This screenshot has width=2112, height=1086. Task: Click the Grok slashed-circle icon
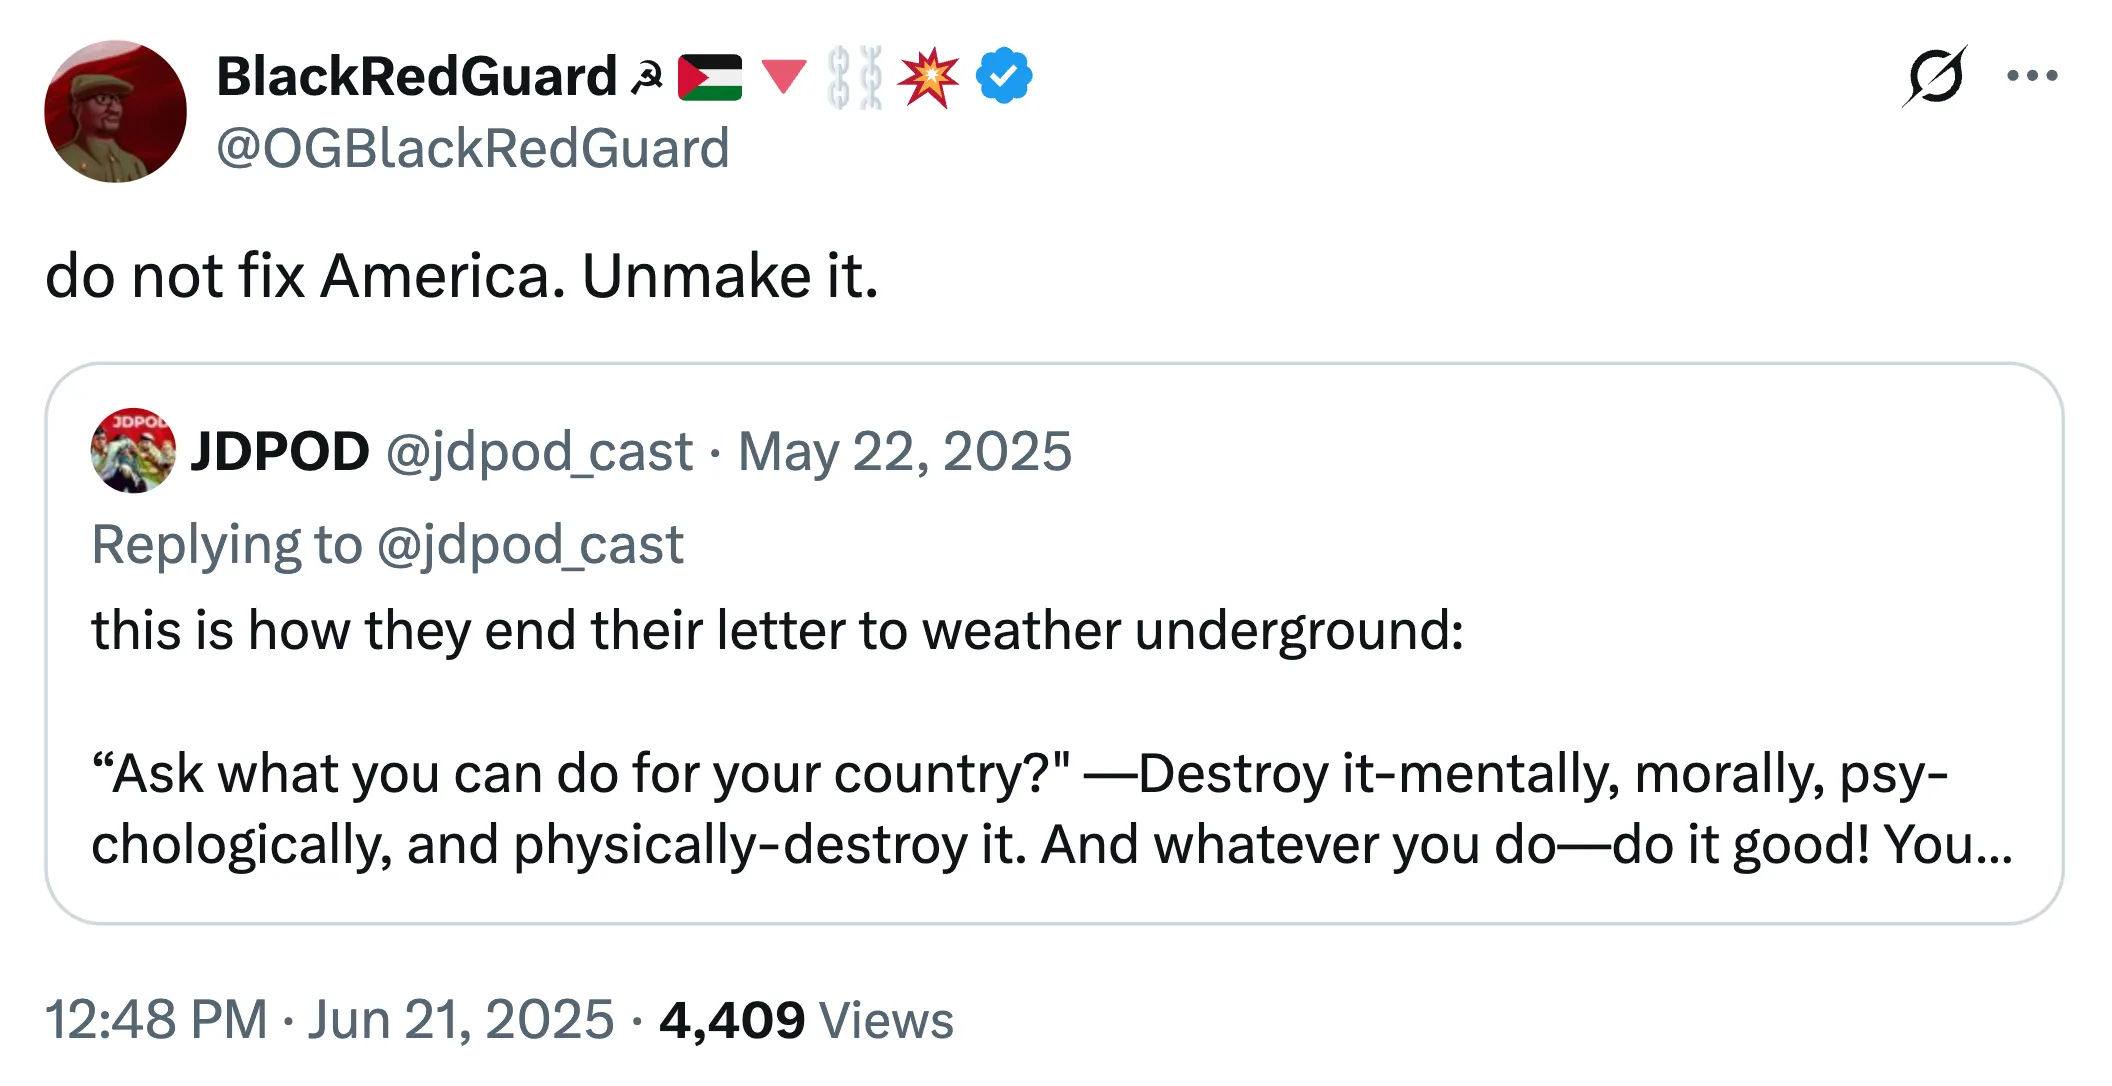click(1934, 76)
